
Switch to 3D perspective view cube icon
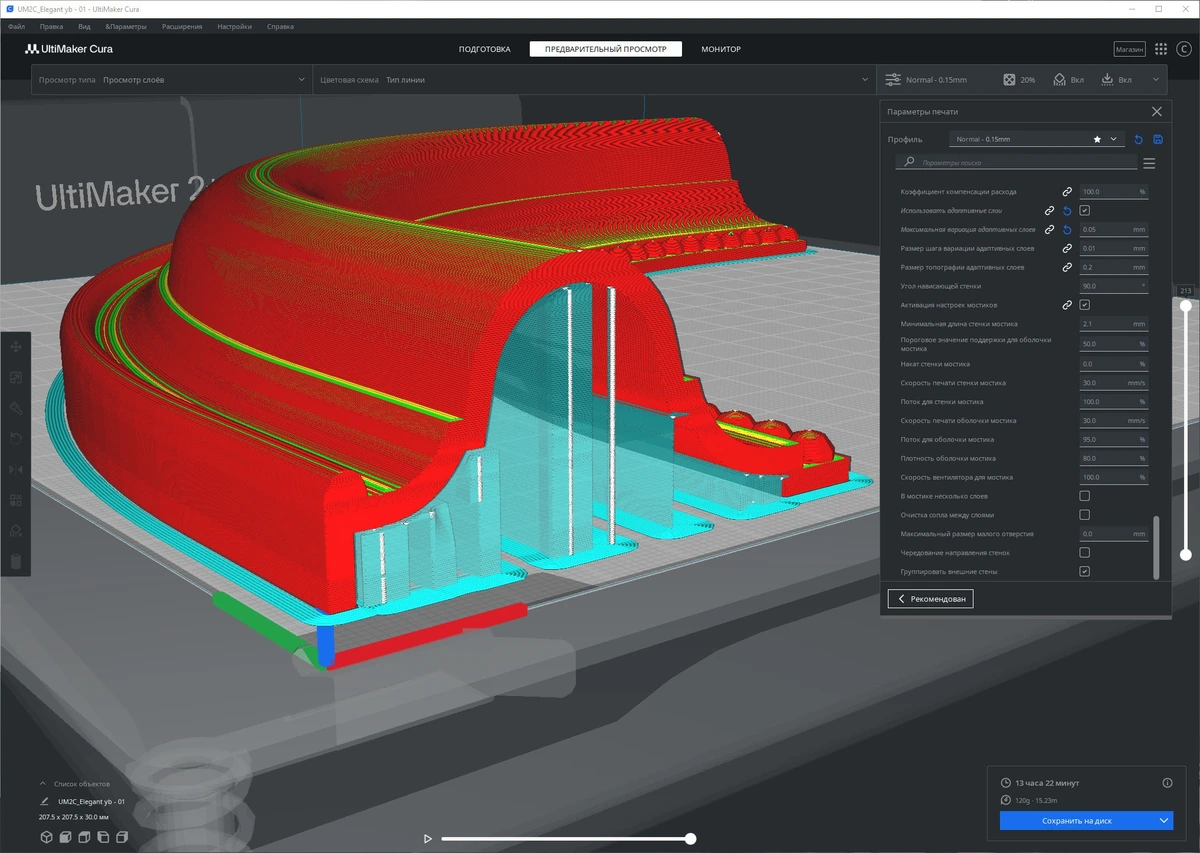(x=46, y=838)
